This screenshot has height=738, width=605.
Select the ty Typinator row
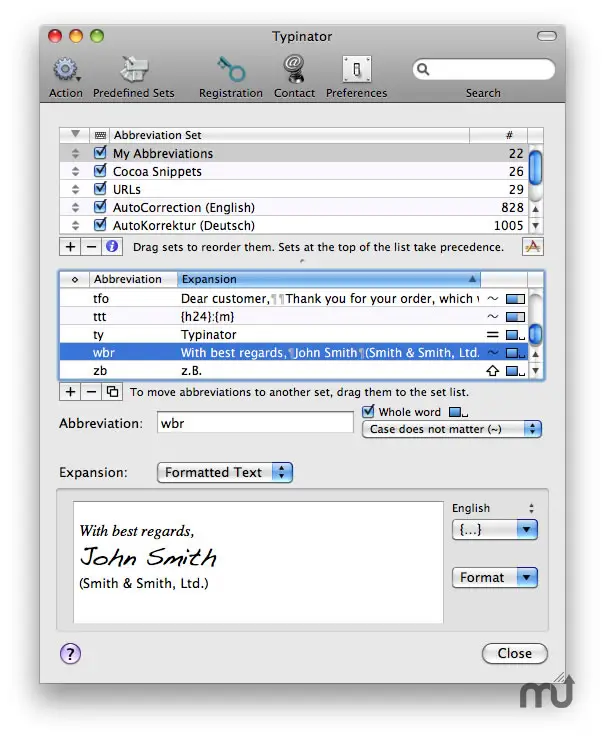pos(293,335)
